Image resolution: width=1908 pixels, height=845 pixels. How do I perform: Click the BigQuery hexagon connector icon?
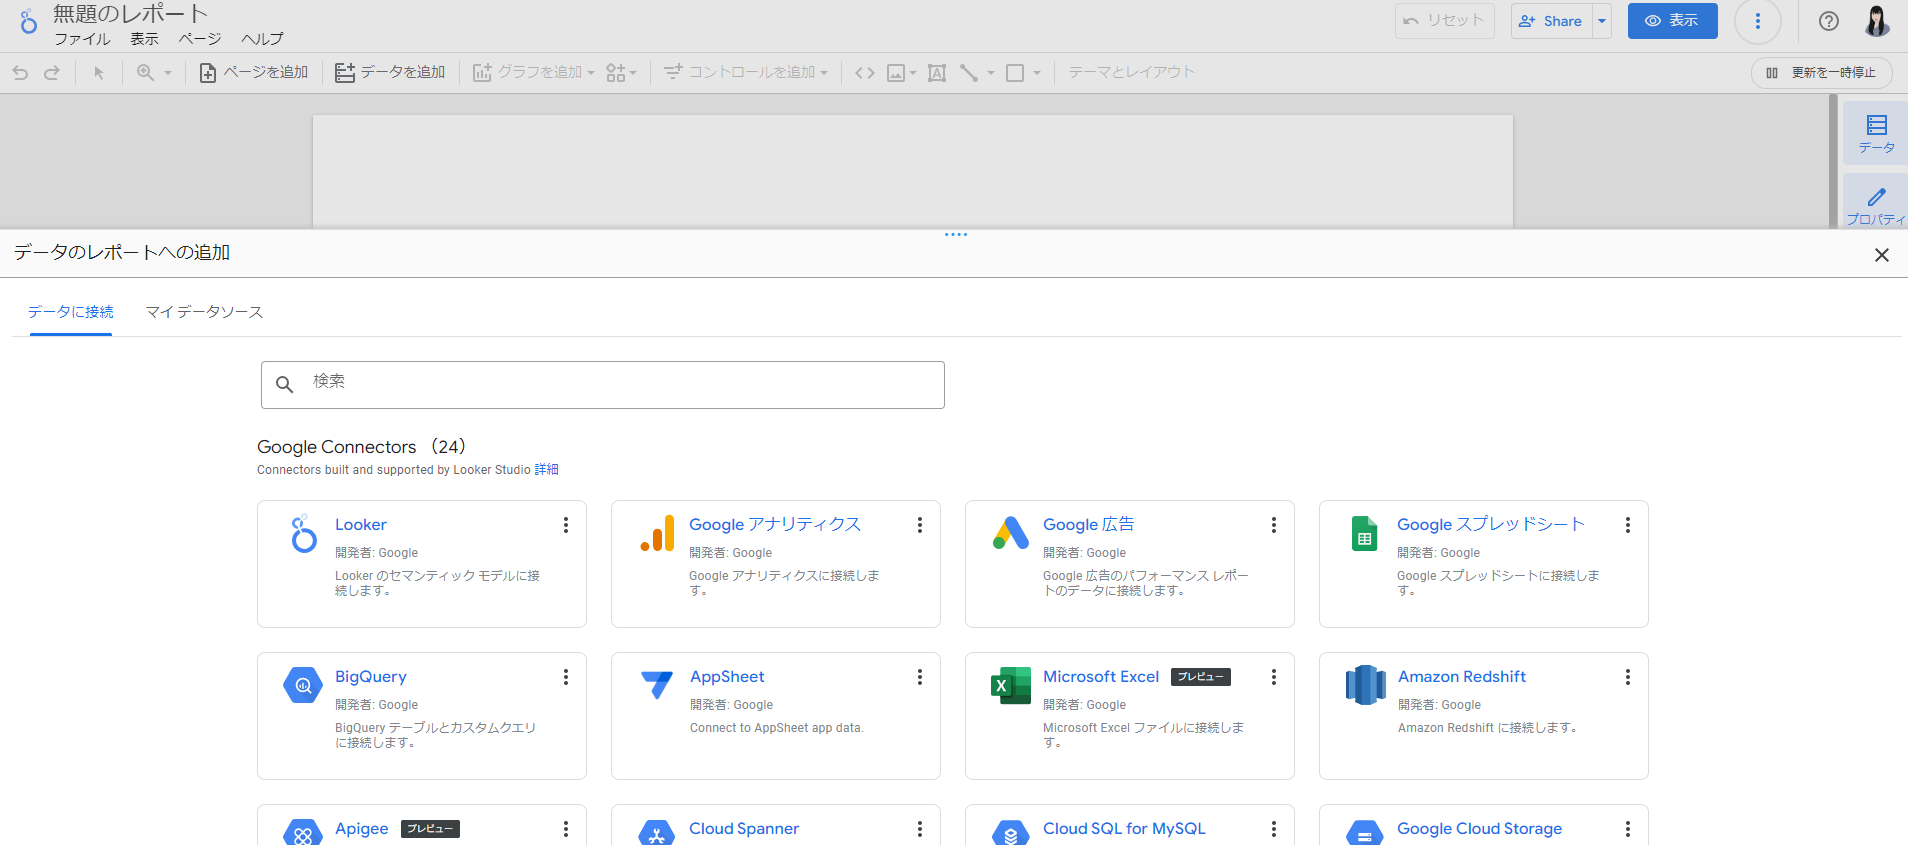[303, 685]
